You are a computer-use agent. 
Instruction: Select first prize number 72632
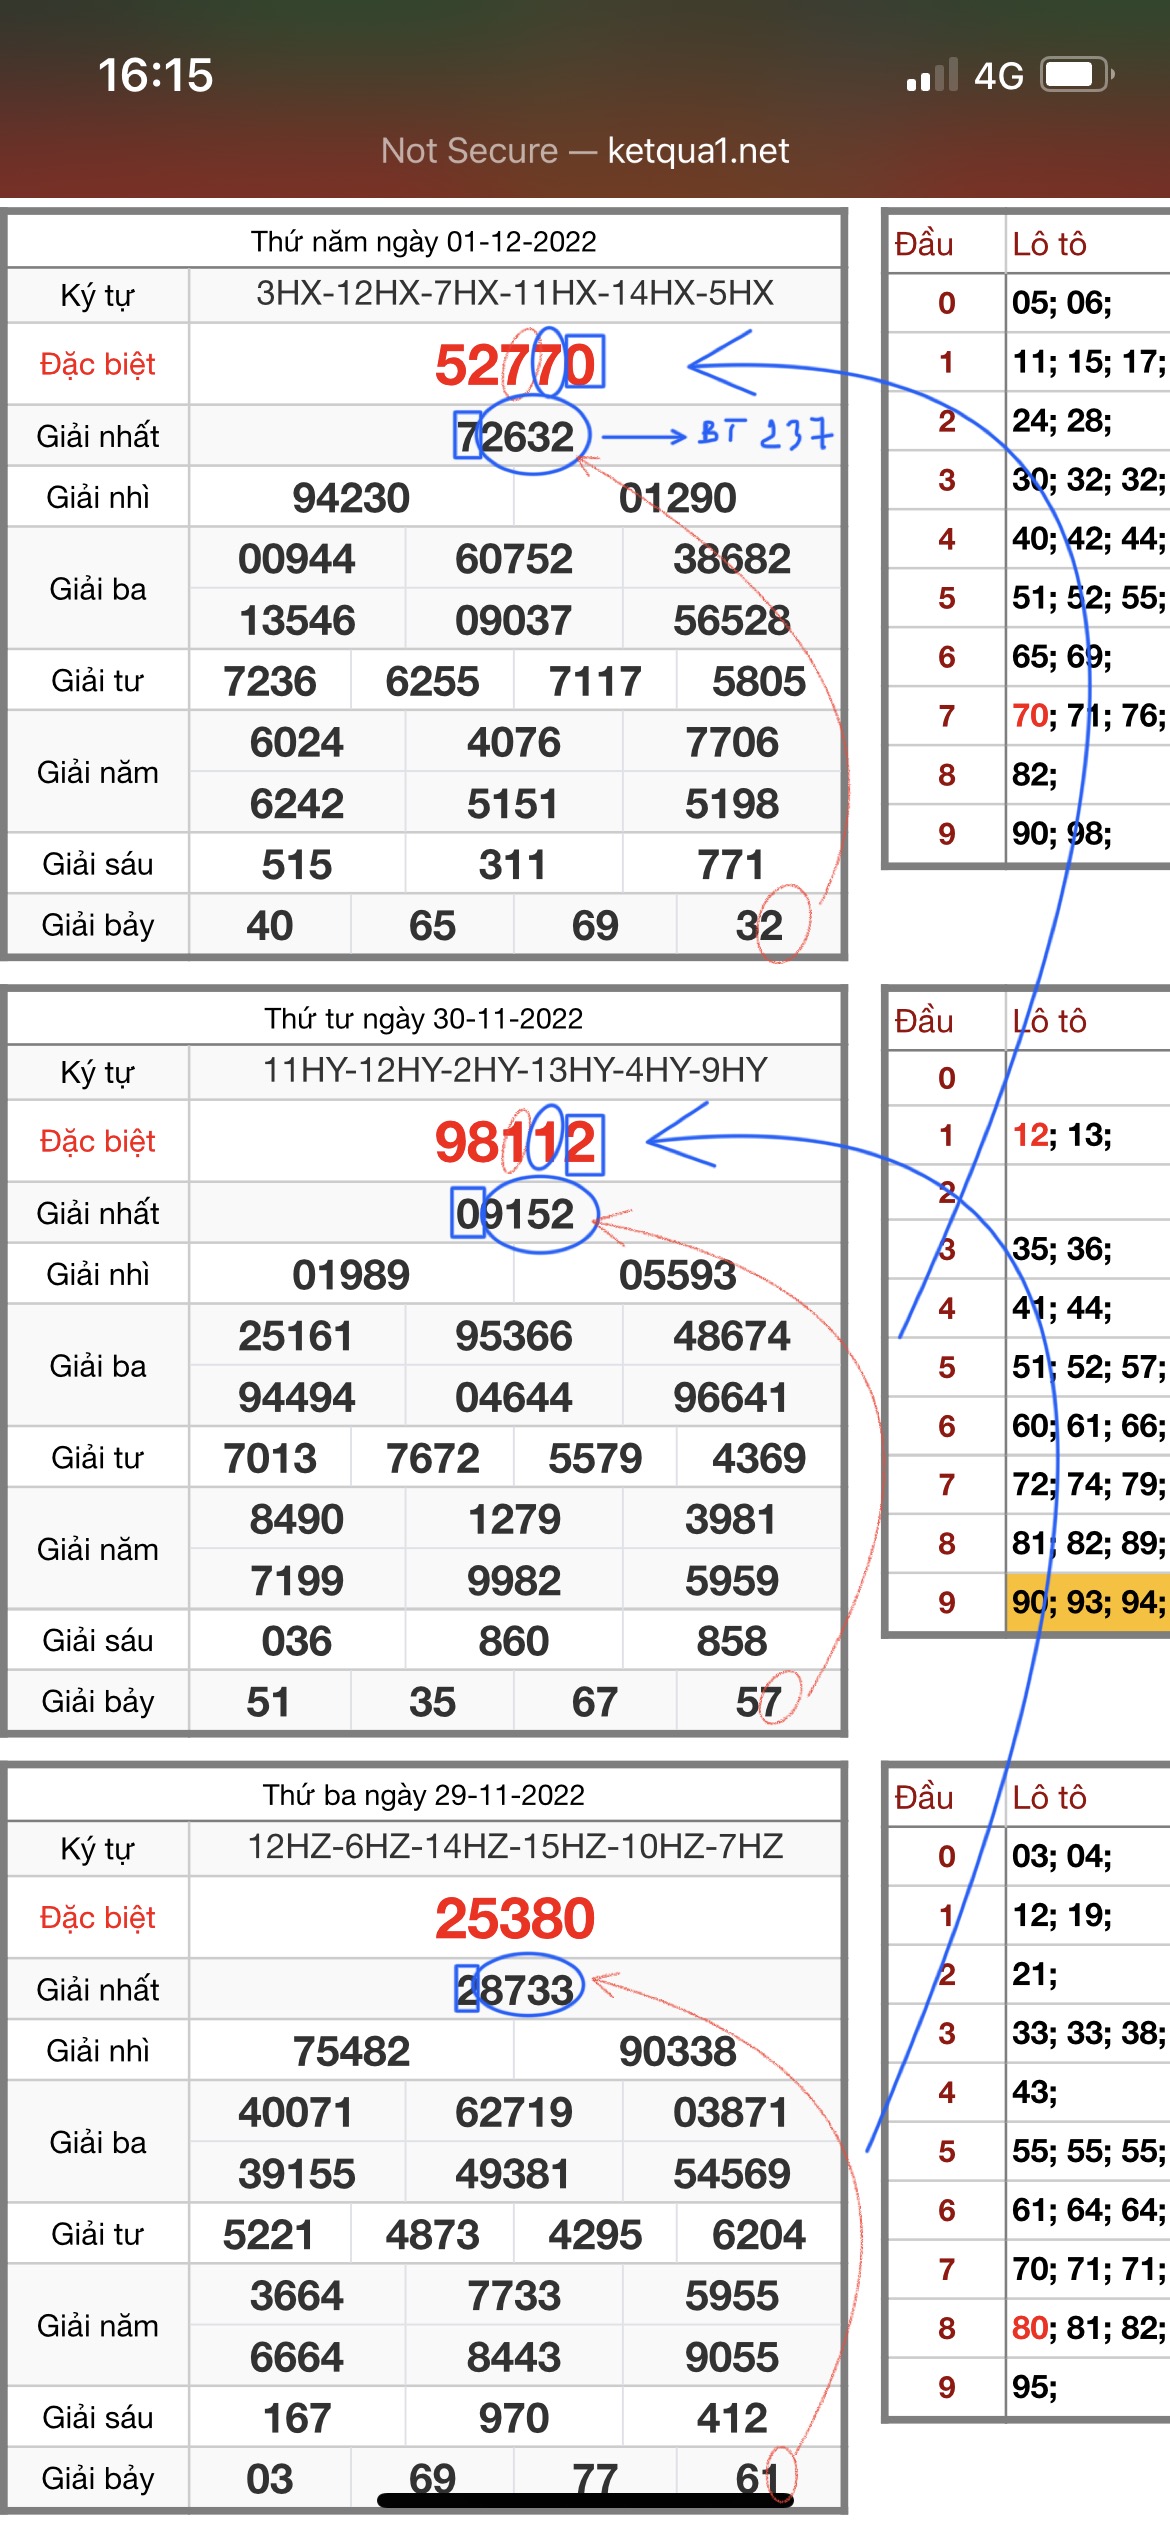point(515,437)
